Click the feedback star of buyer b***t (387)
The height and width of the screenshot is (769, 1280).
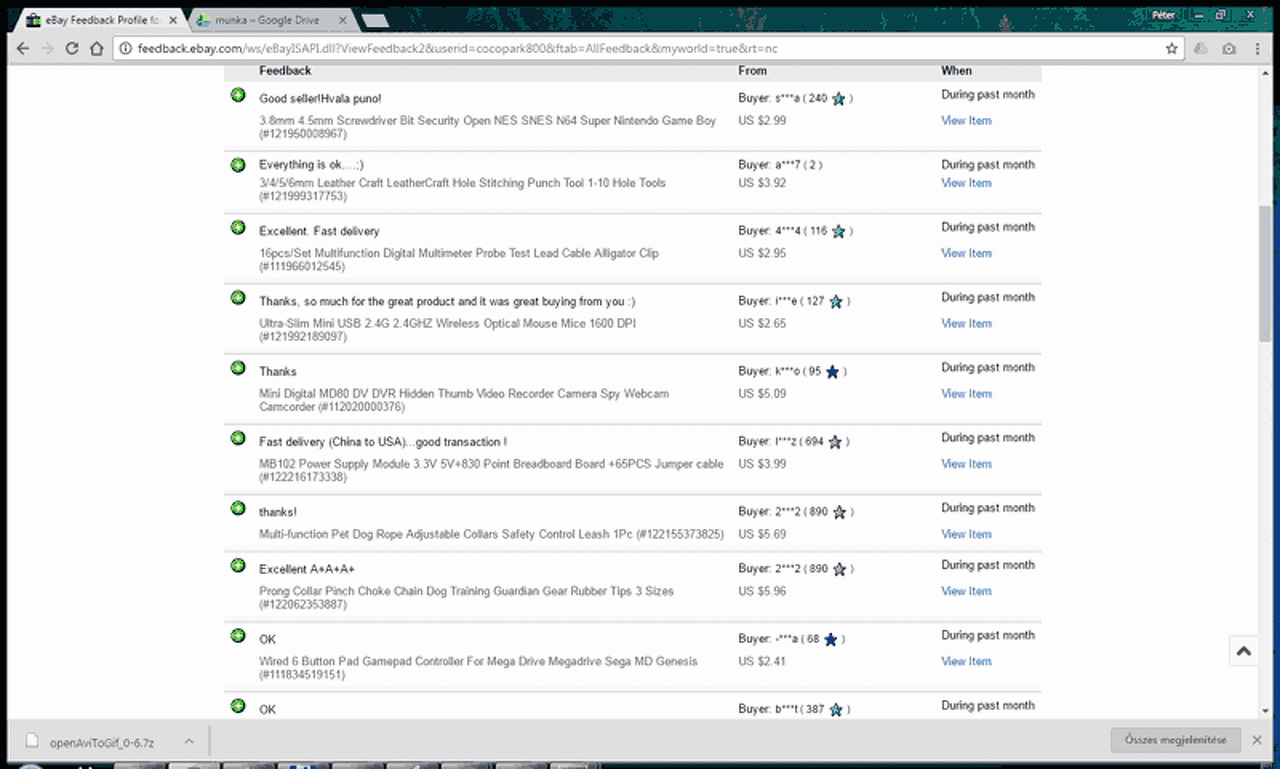tap(835, 709)
